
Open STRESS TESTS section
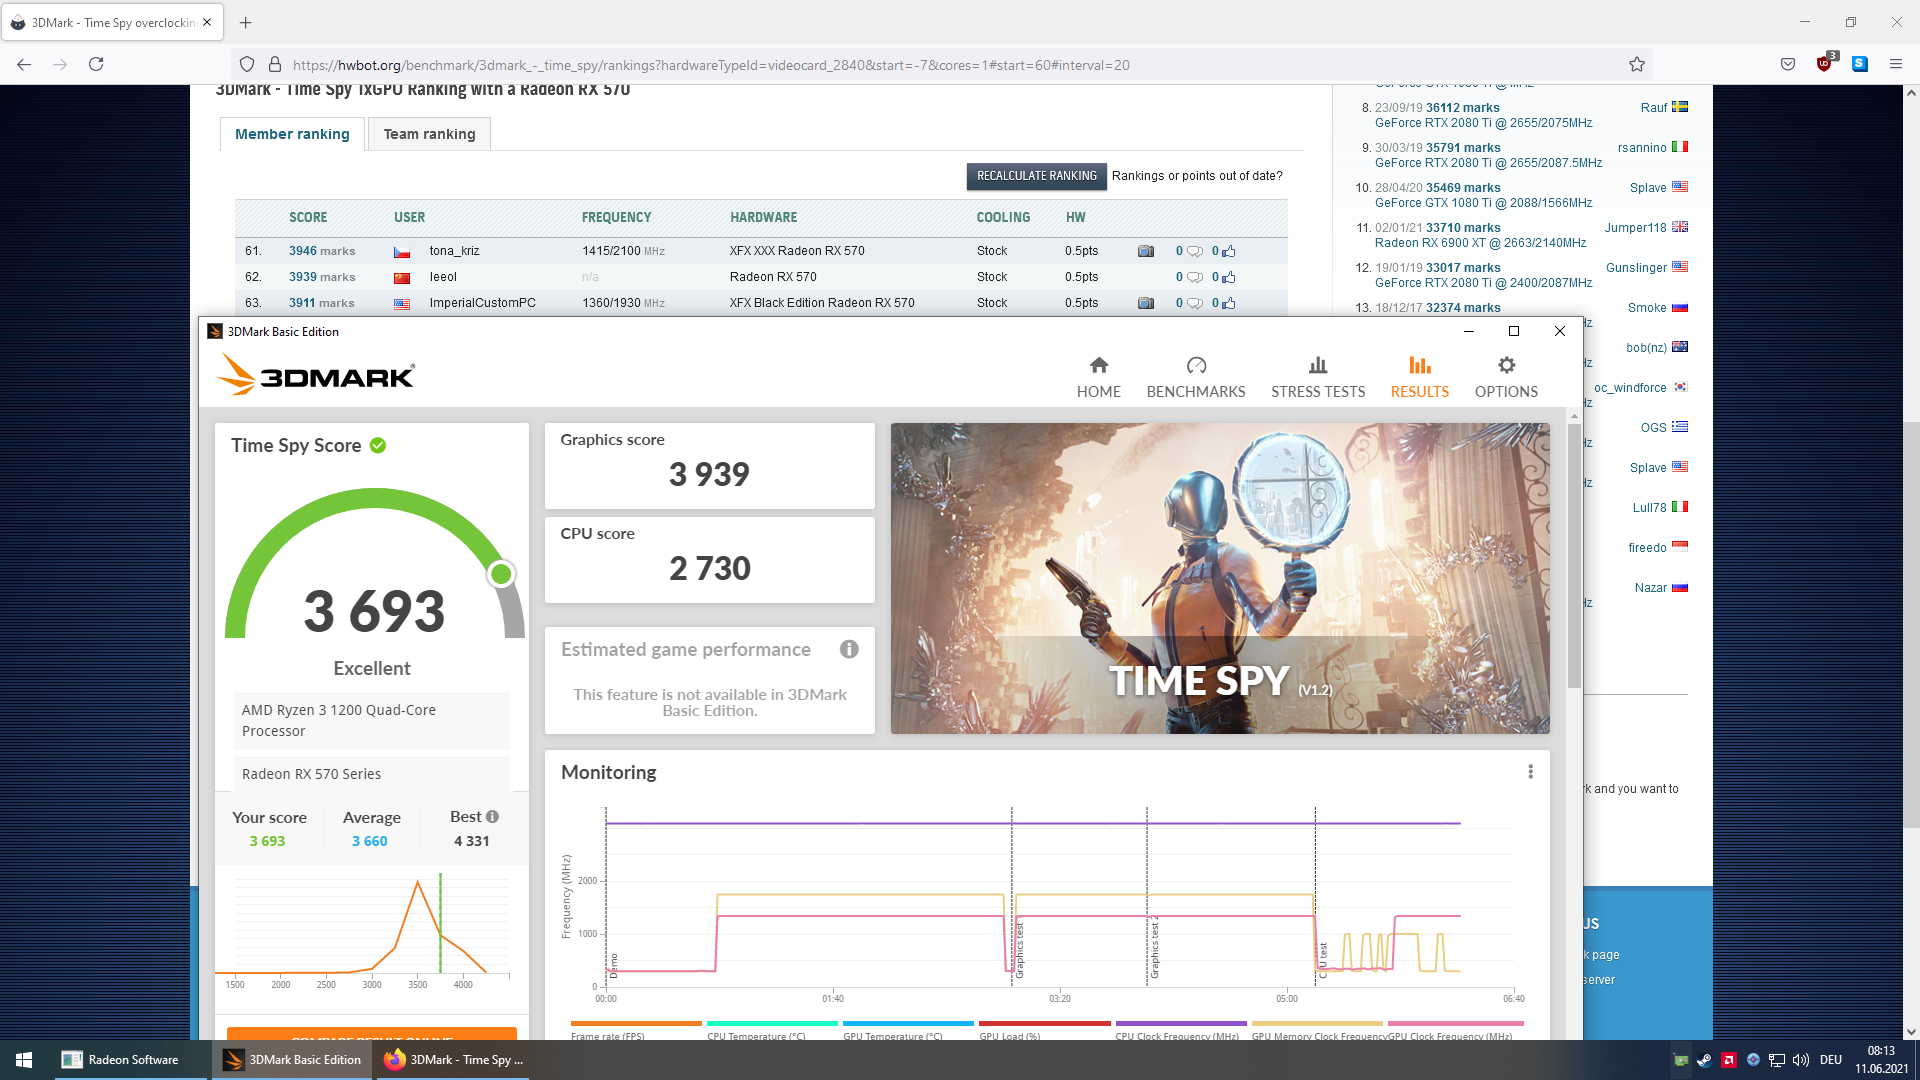[1317, 377]
